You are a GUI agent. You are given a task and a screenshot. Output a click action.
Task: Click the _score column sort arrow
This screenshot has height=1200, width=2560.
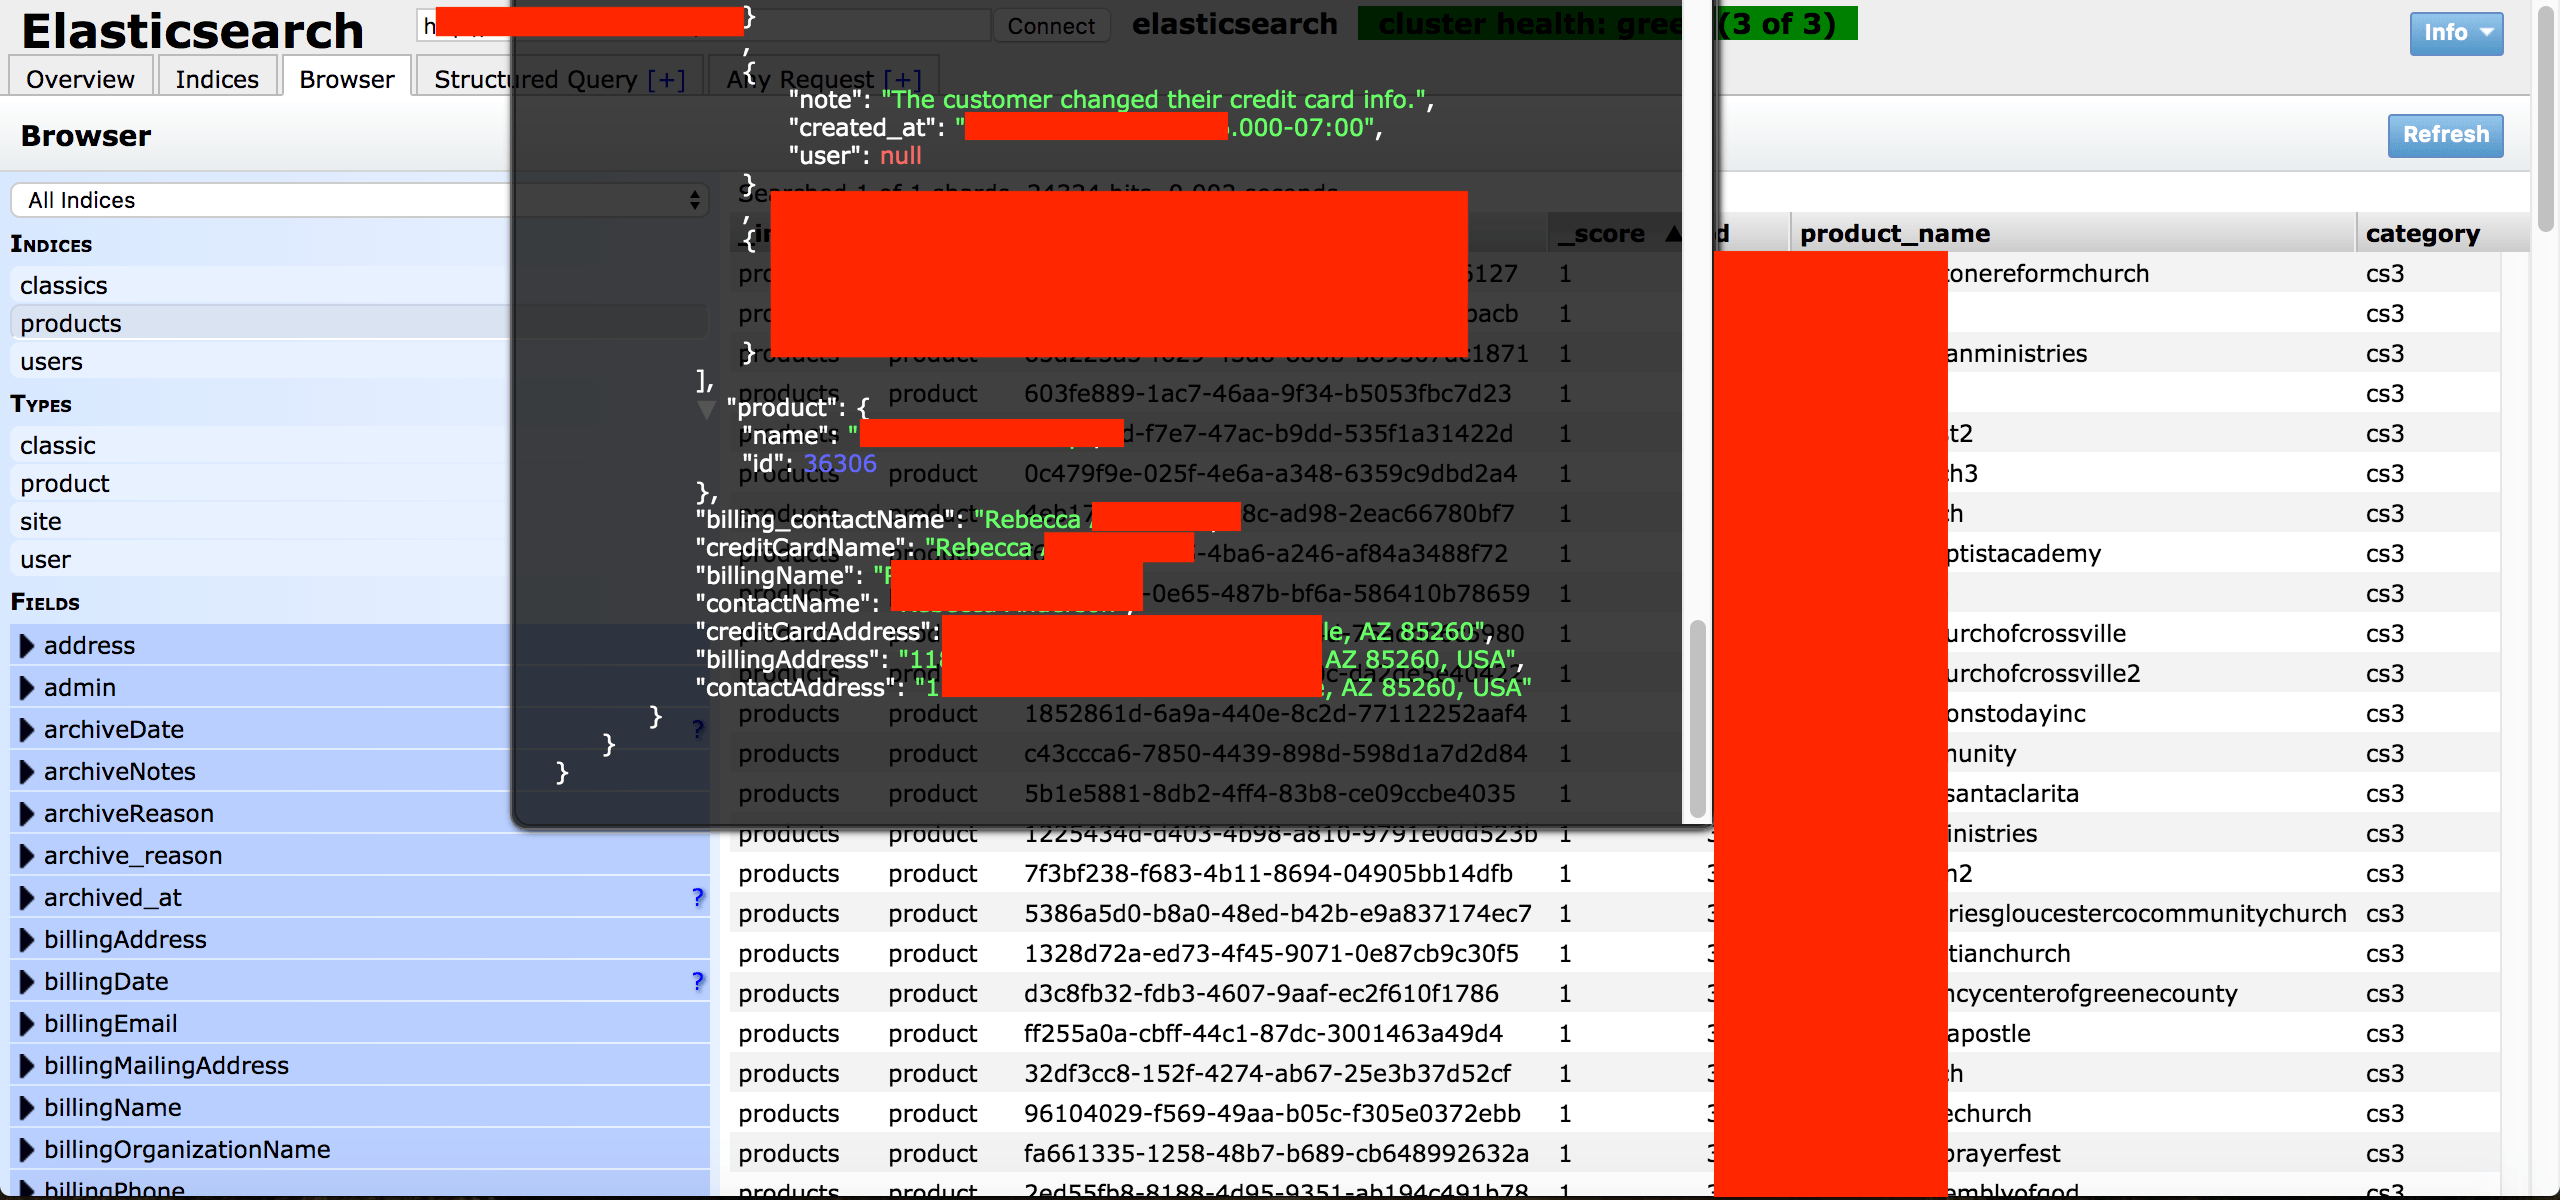1672,234
